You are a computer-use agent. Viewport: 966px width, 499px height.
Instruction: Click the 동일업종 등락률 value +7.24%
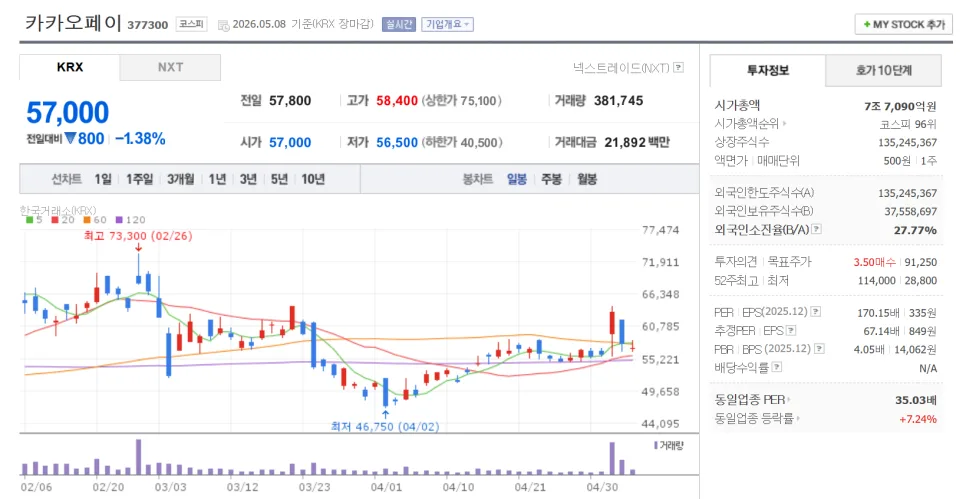point(918,419)
